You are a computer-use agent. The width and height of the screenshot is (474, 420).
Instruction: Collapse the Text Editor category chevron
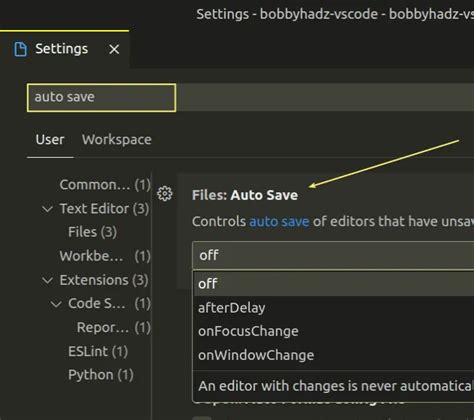coord(48,209)
